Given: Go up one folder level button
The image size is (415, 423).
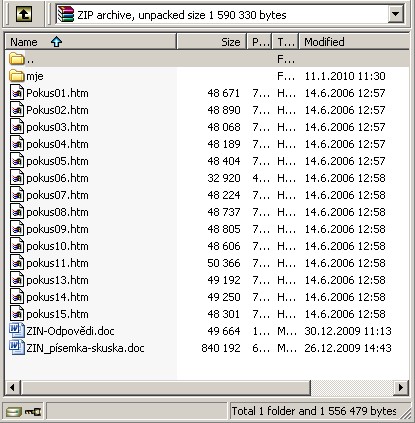Looking at the screenshot, I should [24, 14].
